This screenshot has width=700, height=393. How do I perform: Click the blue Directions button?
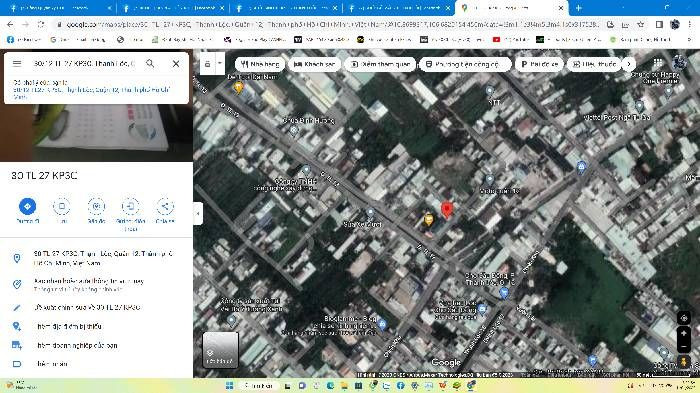[27, 206]
